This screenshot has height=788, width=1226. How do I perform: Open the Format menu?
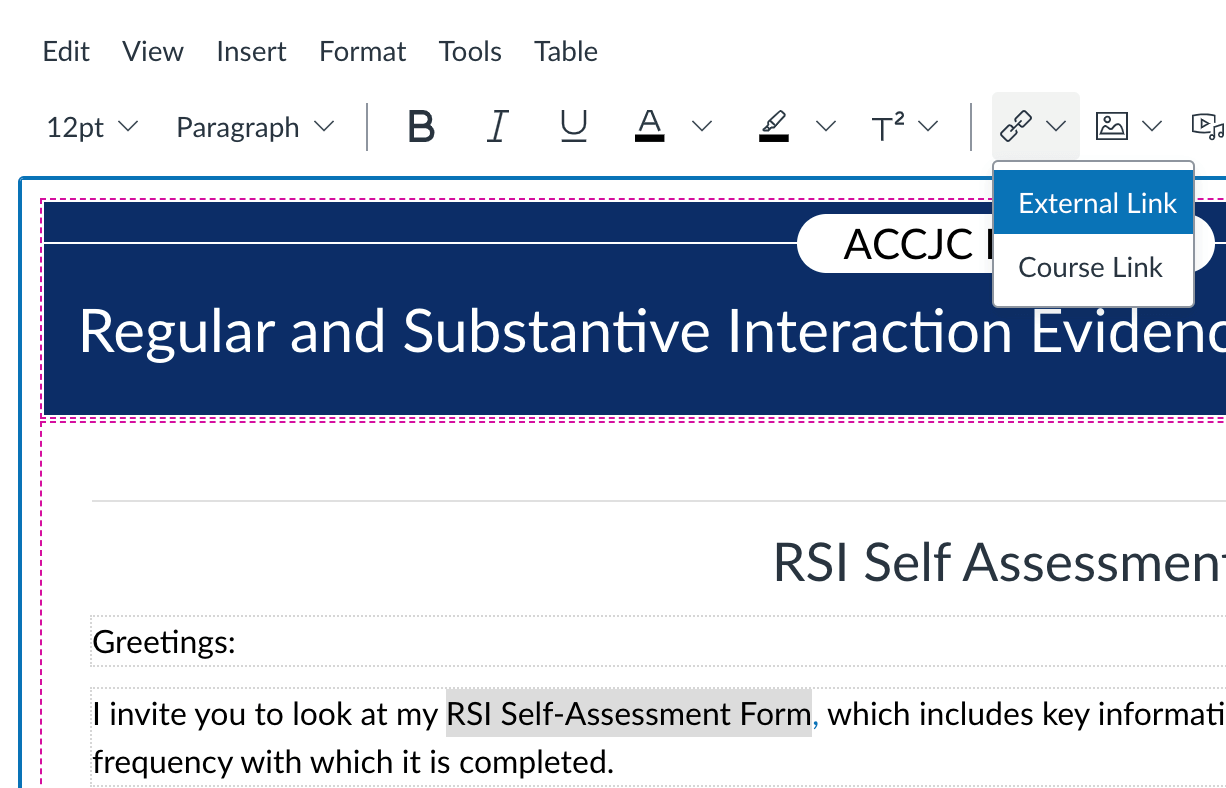[x=362, y=52]
